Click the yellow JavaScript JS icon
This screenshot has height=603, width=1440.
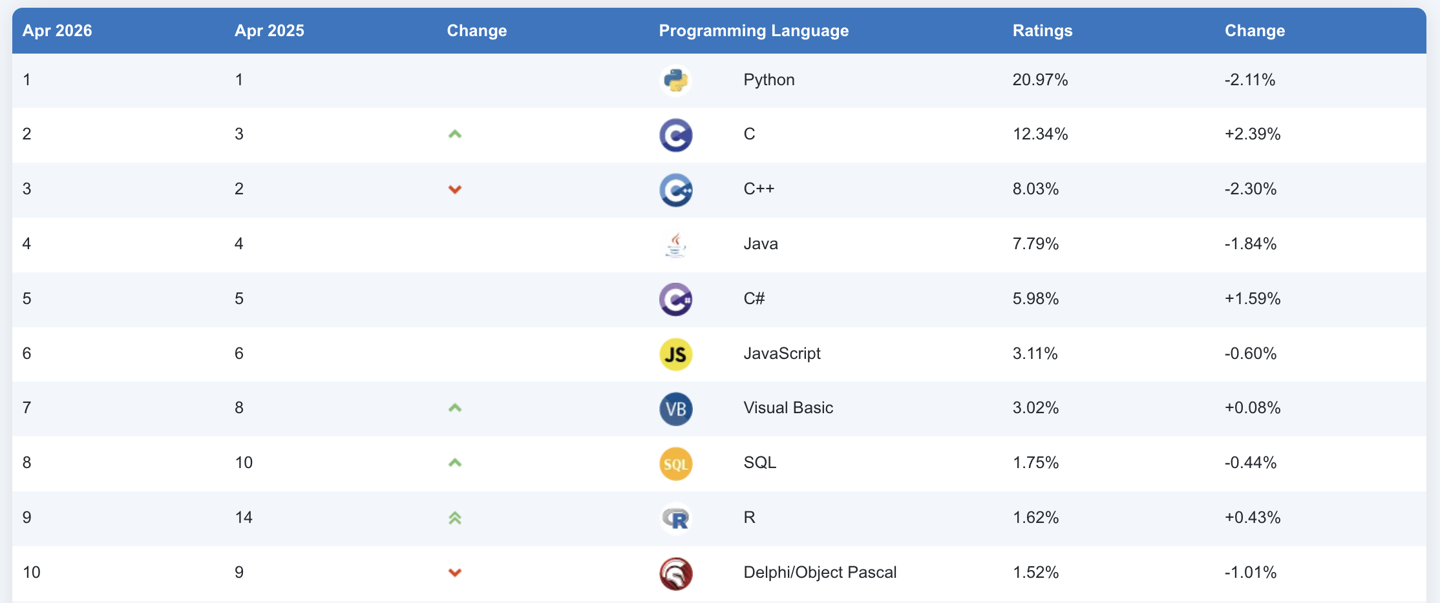point(676,354)
